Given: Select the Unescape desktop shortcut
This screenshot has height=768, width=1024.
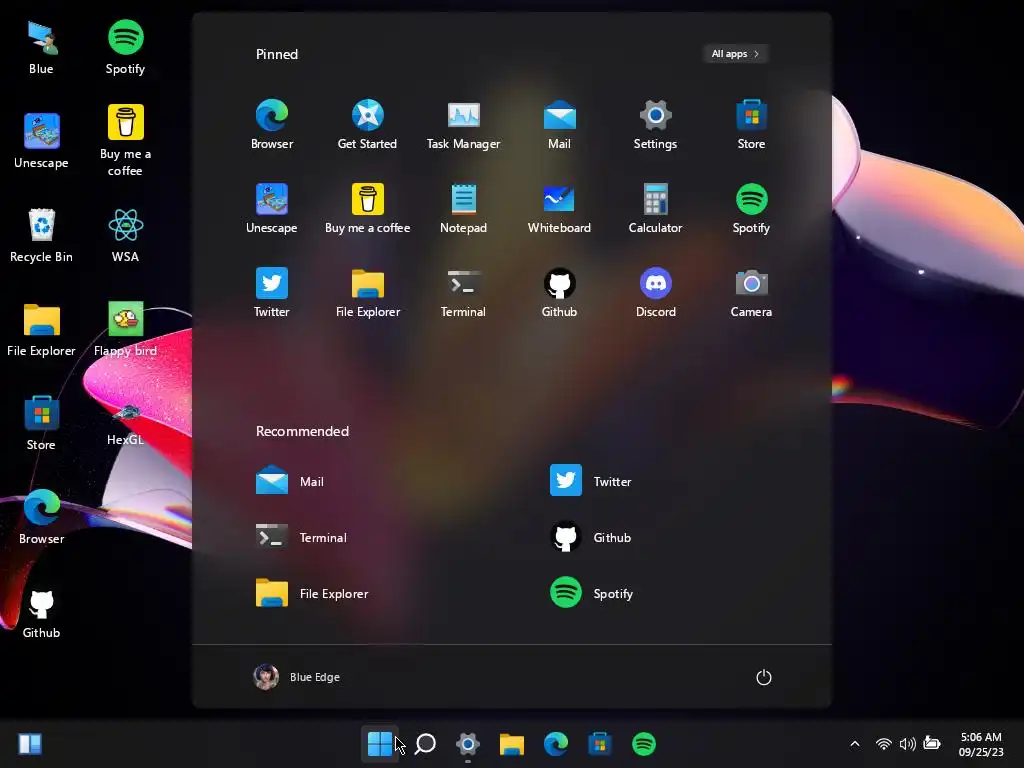Looking at the screenshot, I should point(41,140).
